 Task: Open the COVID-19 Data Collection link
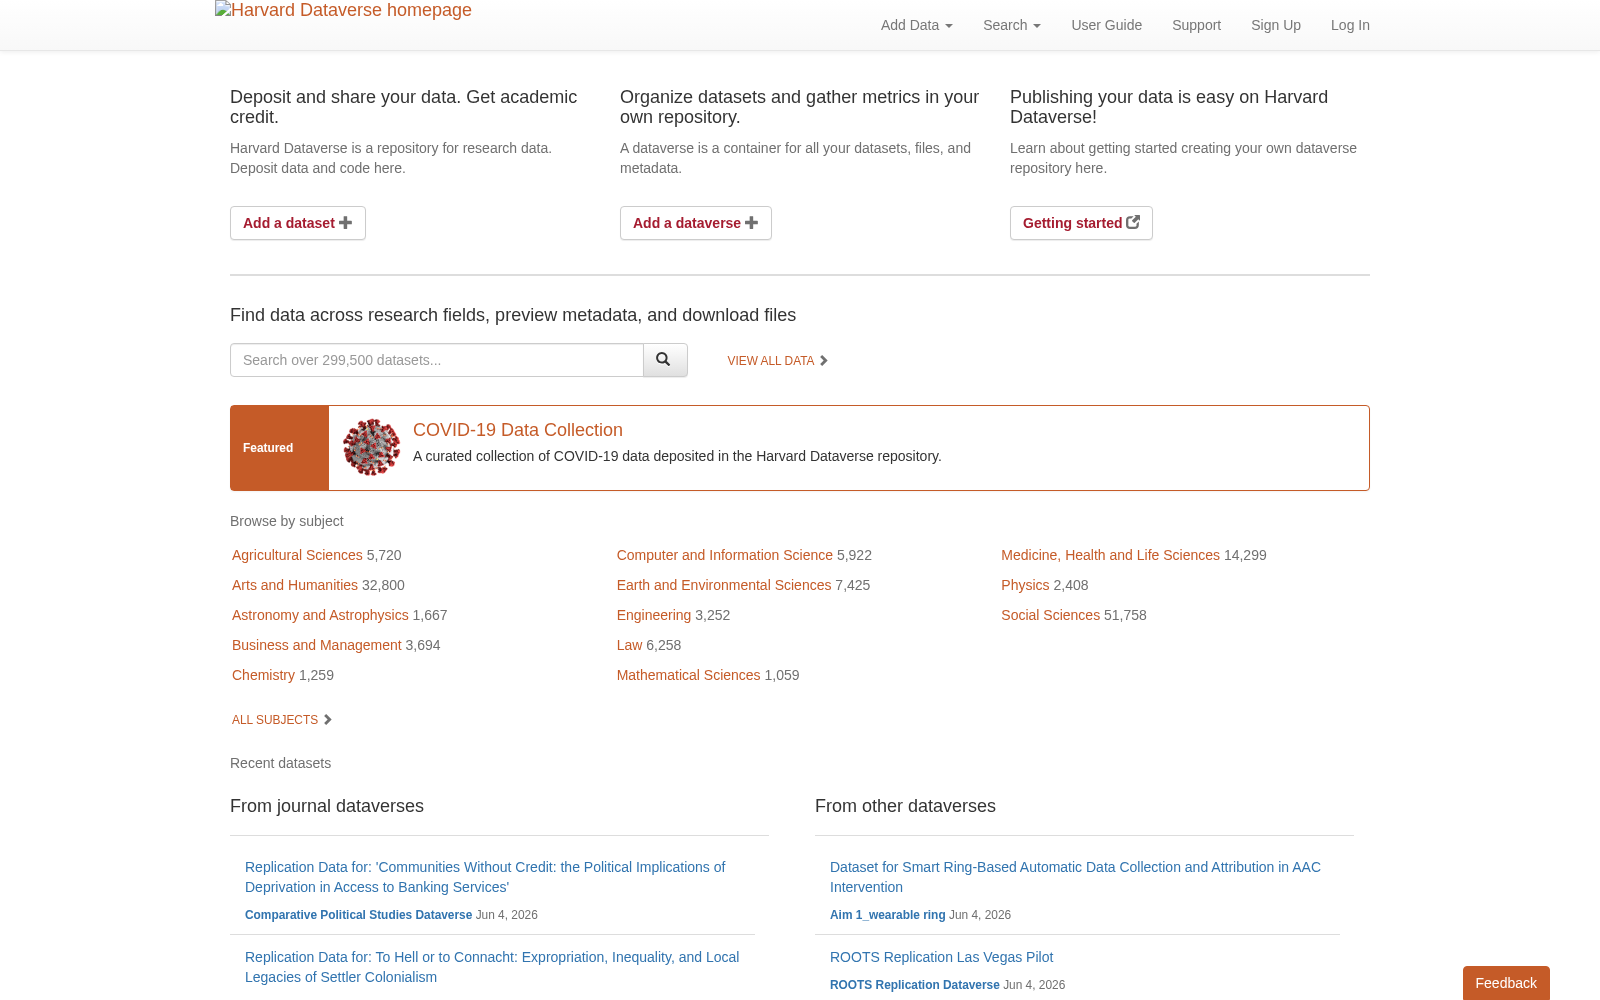(518, 430)
